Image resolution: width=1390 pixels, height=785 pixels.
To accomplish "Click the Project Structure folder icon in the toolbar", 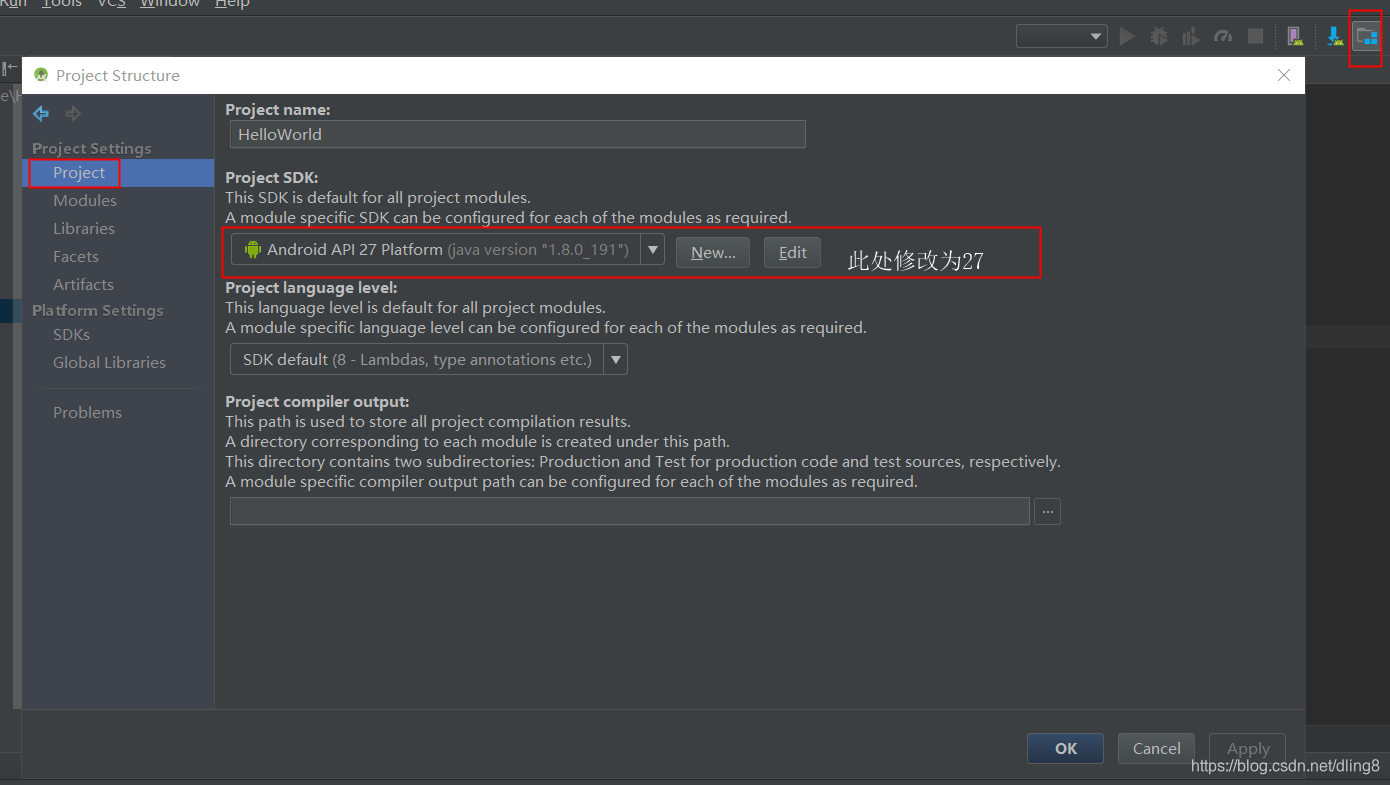I will [1366, 37].
